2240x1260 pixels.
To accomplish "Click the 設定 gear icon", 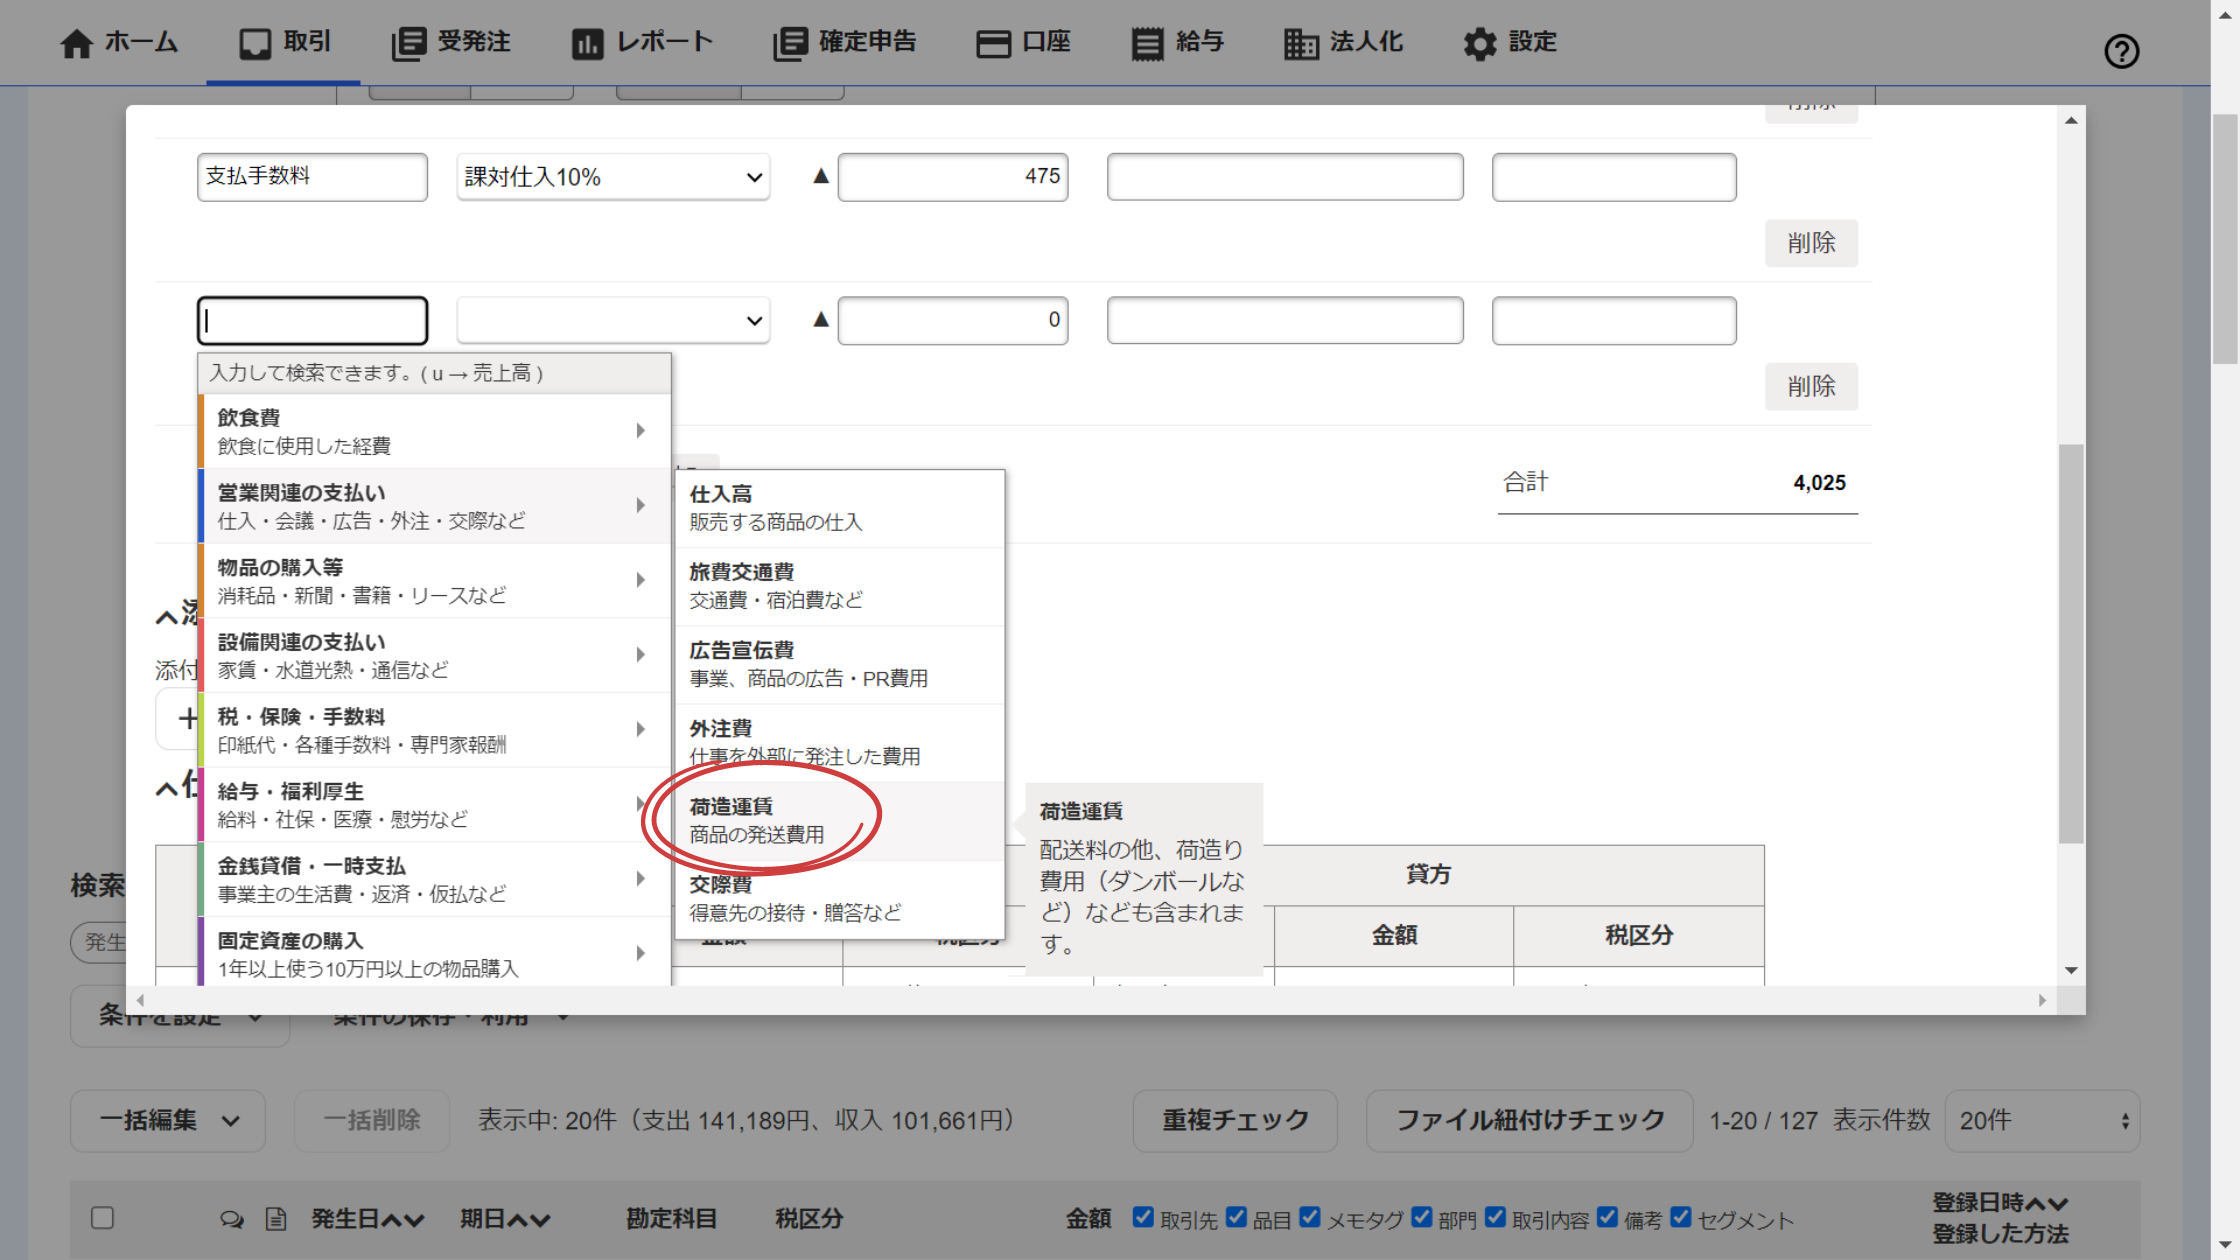I will (1480, 43).
